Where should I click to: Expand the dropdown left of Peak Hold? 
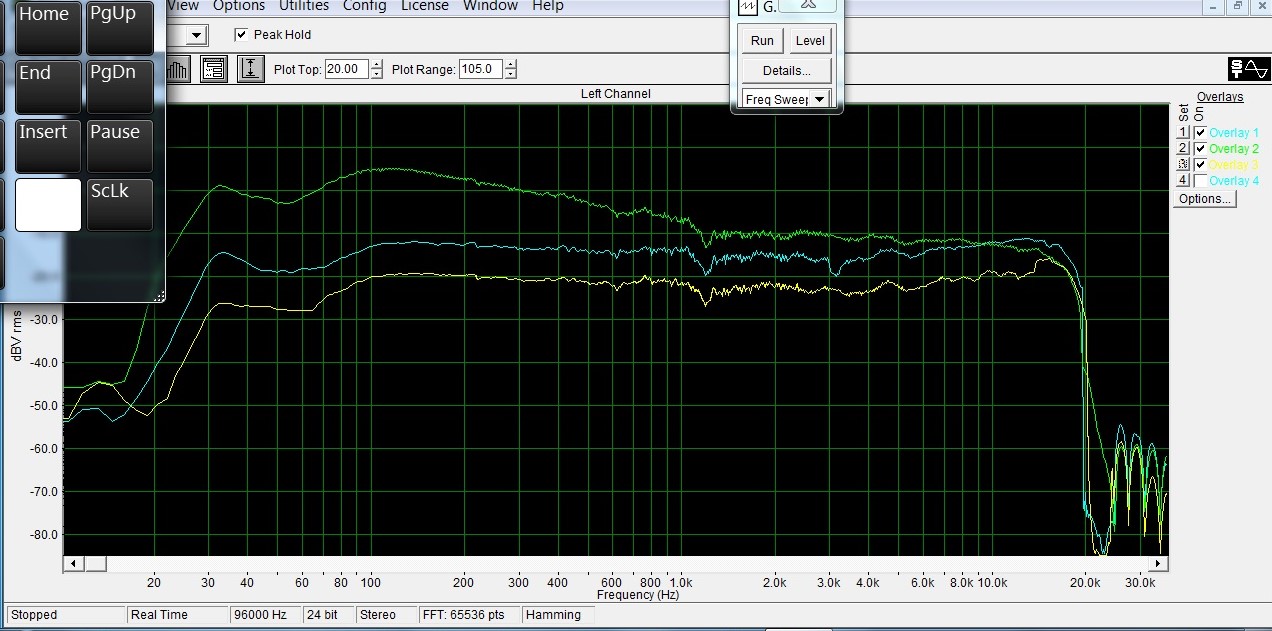197,35
